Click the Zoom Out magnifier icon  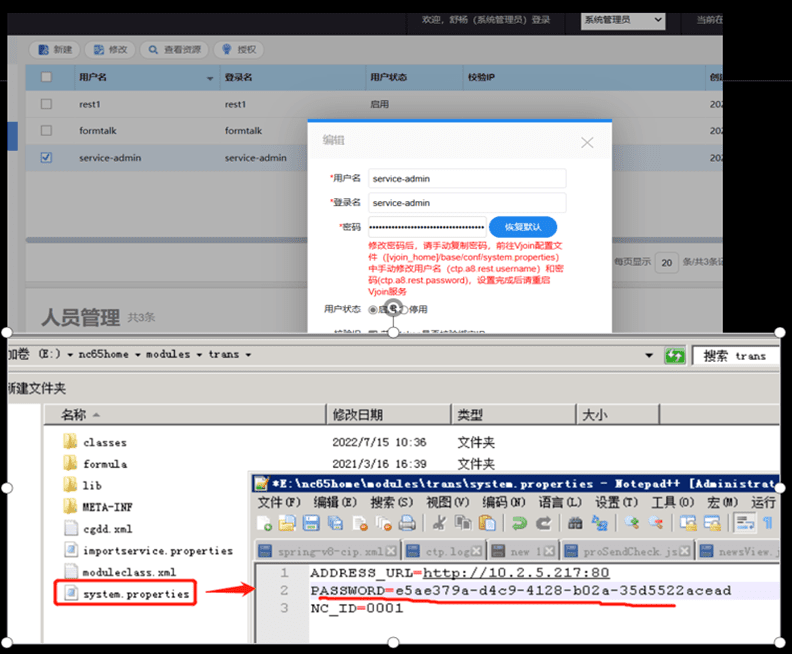656,523
